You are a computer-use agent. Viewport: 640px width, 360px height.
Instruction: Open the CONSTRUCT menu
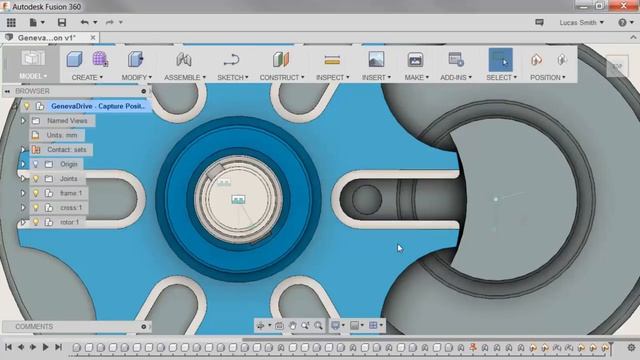282,77
